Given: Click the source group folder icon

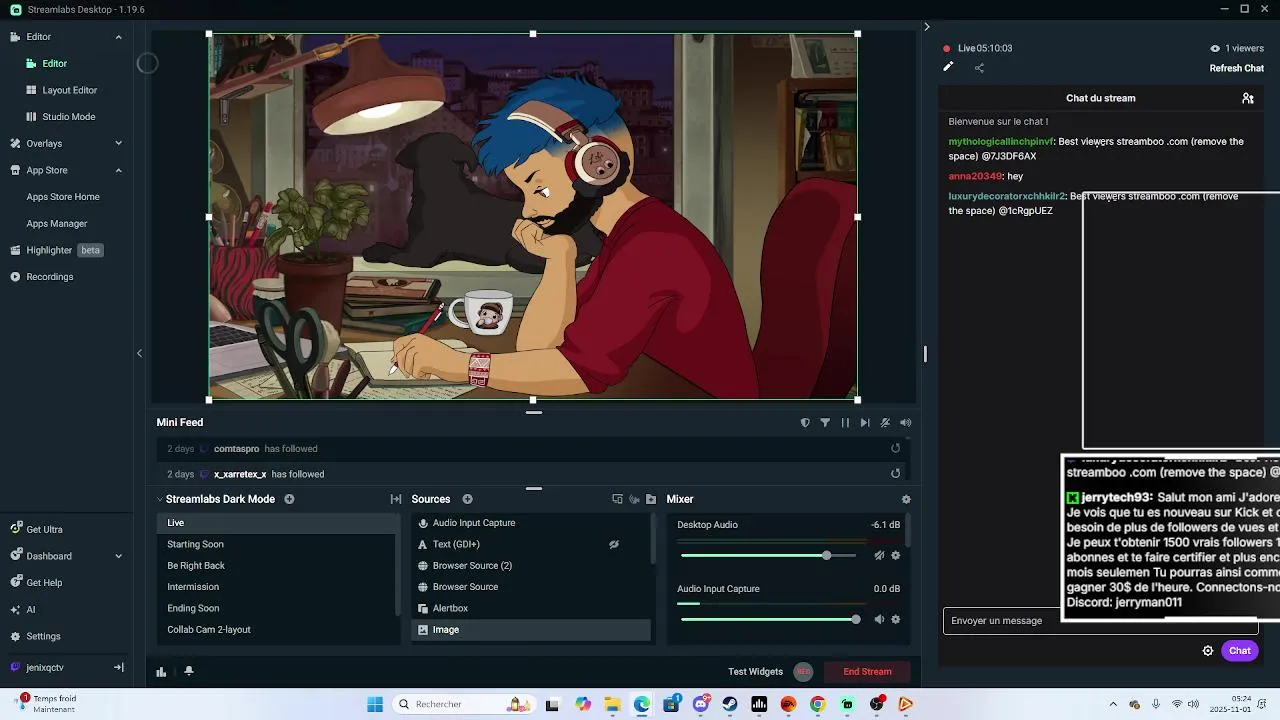Looking at the screenshot, I should click(x=651, y=499).
